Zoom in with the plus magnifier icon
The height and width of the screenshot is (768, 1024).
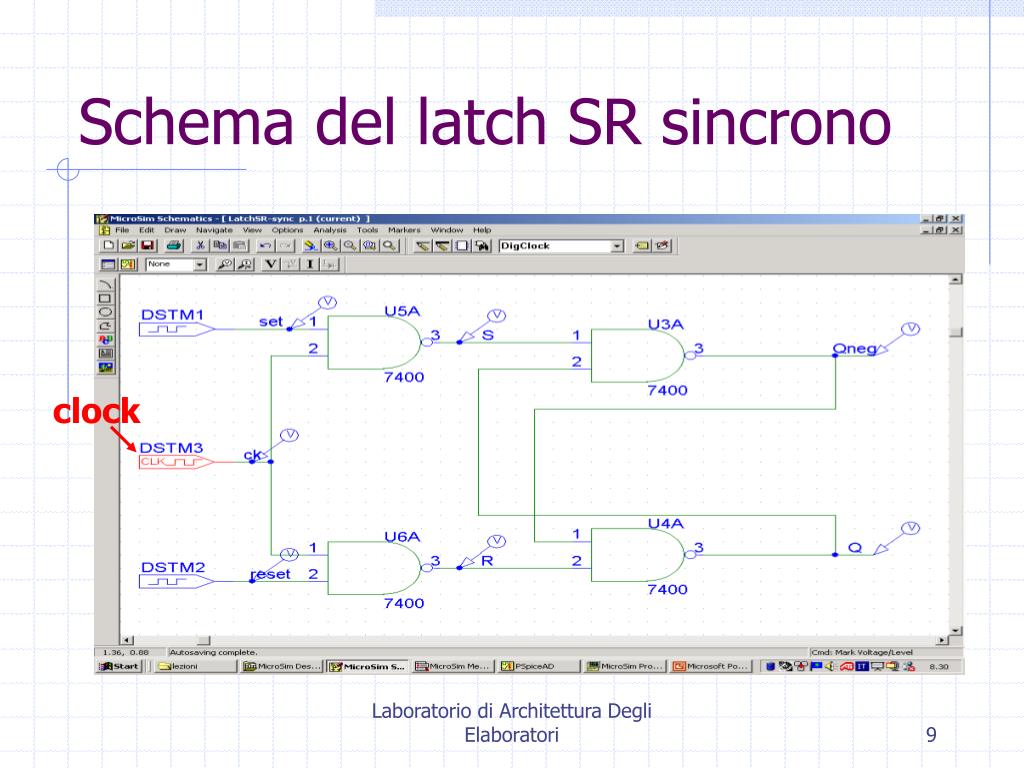(x=330, y=246)
